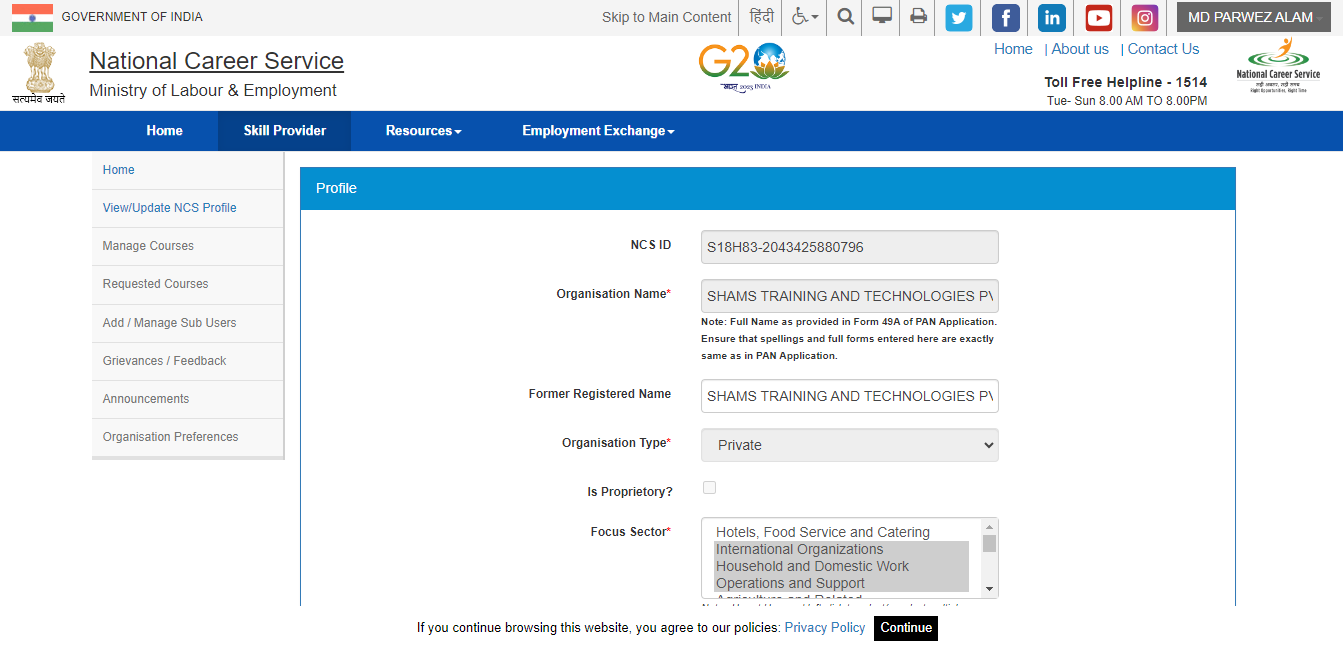Open the YouTube channel icon
This screenshot has width=1343, height=651.
point(1098,18)
